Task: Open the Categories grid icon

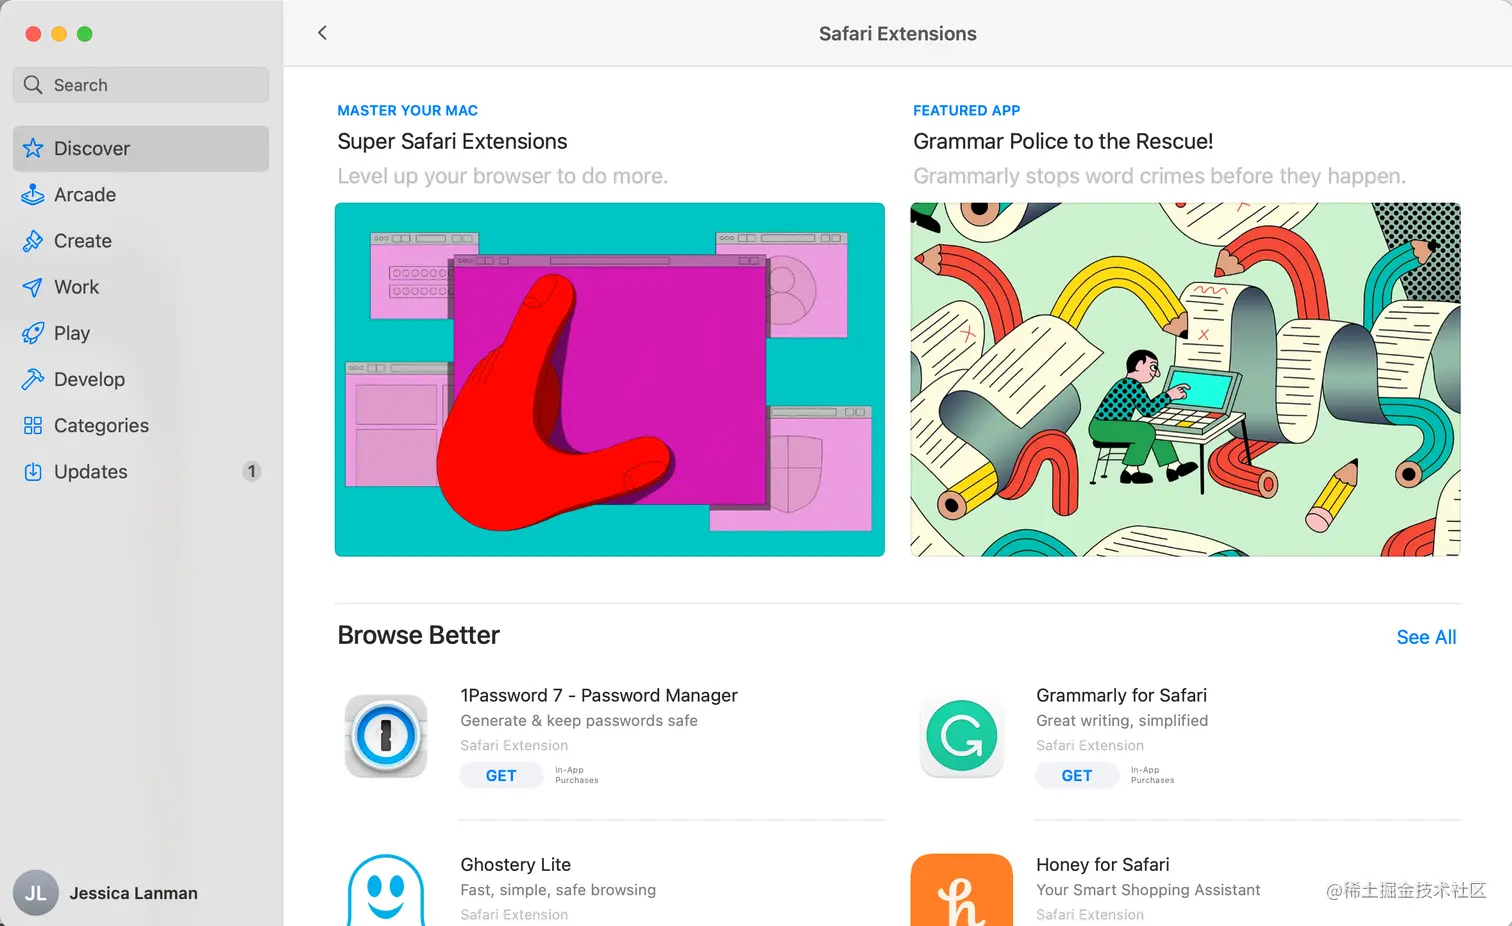Action: (x=33, y=425)
